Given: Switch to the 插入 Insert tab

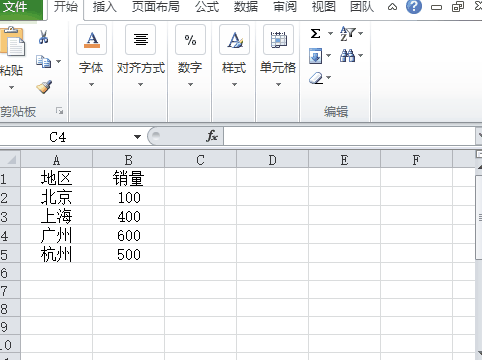Looking at the screenshot, I should click(104, 7).
